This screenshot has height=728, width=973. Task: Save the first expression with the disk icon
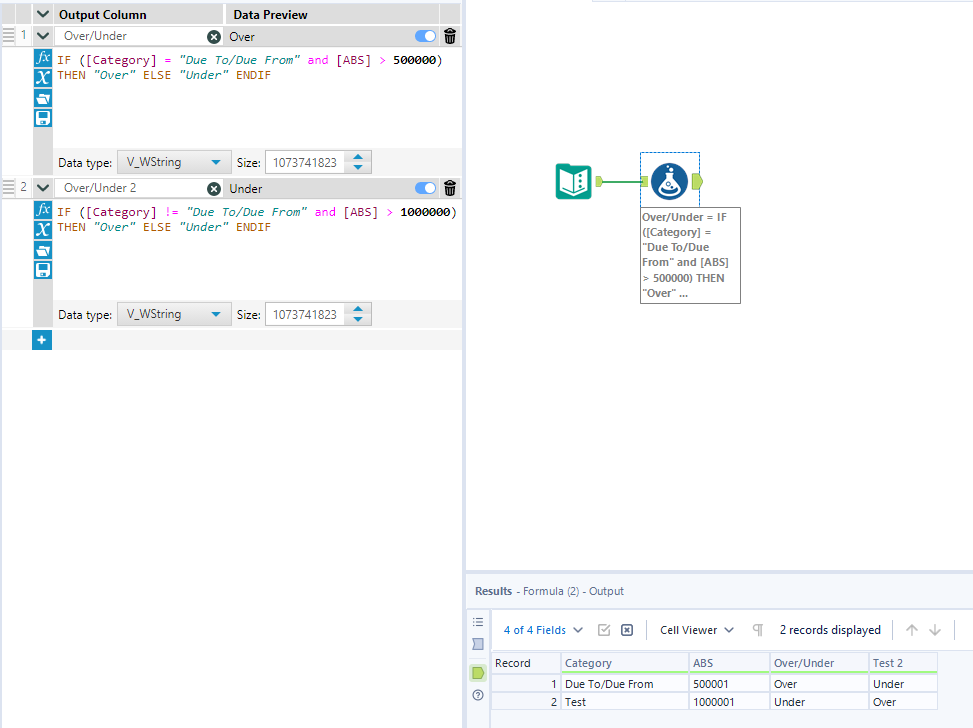pos(41,117)
